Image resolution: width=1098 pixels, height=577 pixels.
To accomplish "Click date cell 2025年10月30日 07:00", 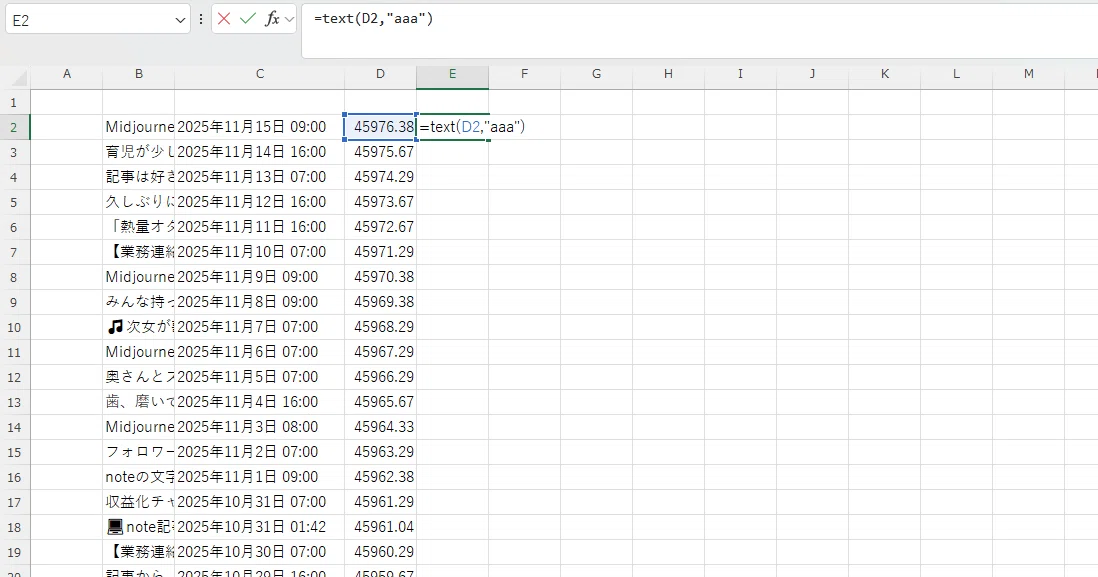I will [x=260, y=552].
